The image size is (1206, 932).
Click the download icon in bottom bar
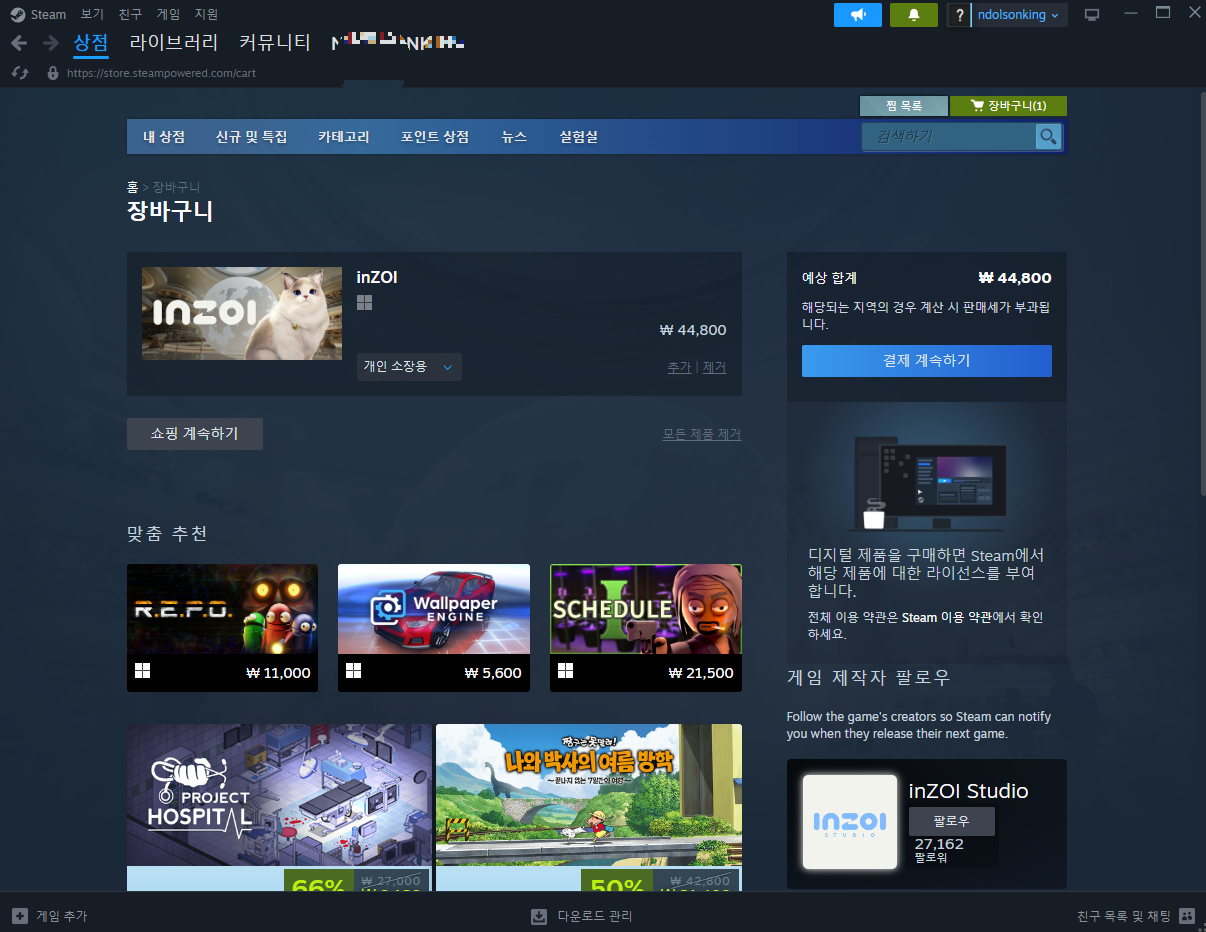point(539,916)
